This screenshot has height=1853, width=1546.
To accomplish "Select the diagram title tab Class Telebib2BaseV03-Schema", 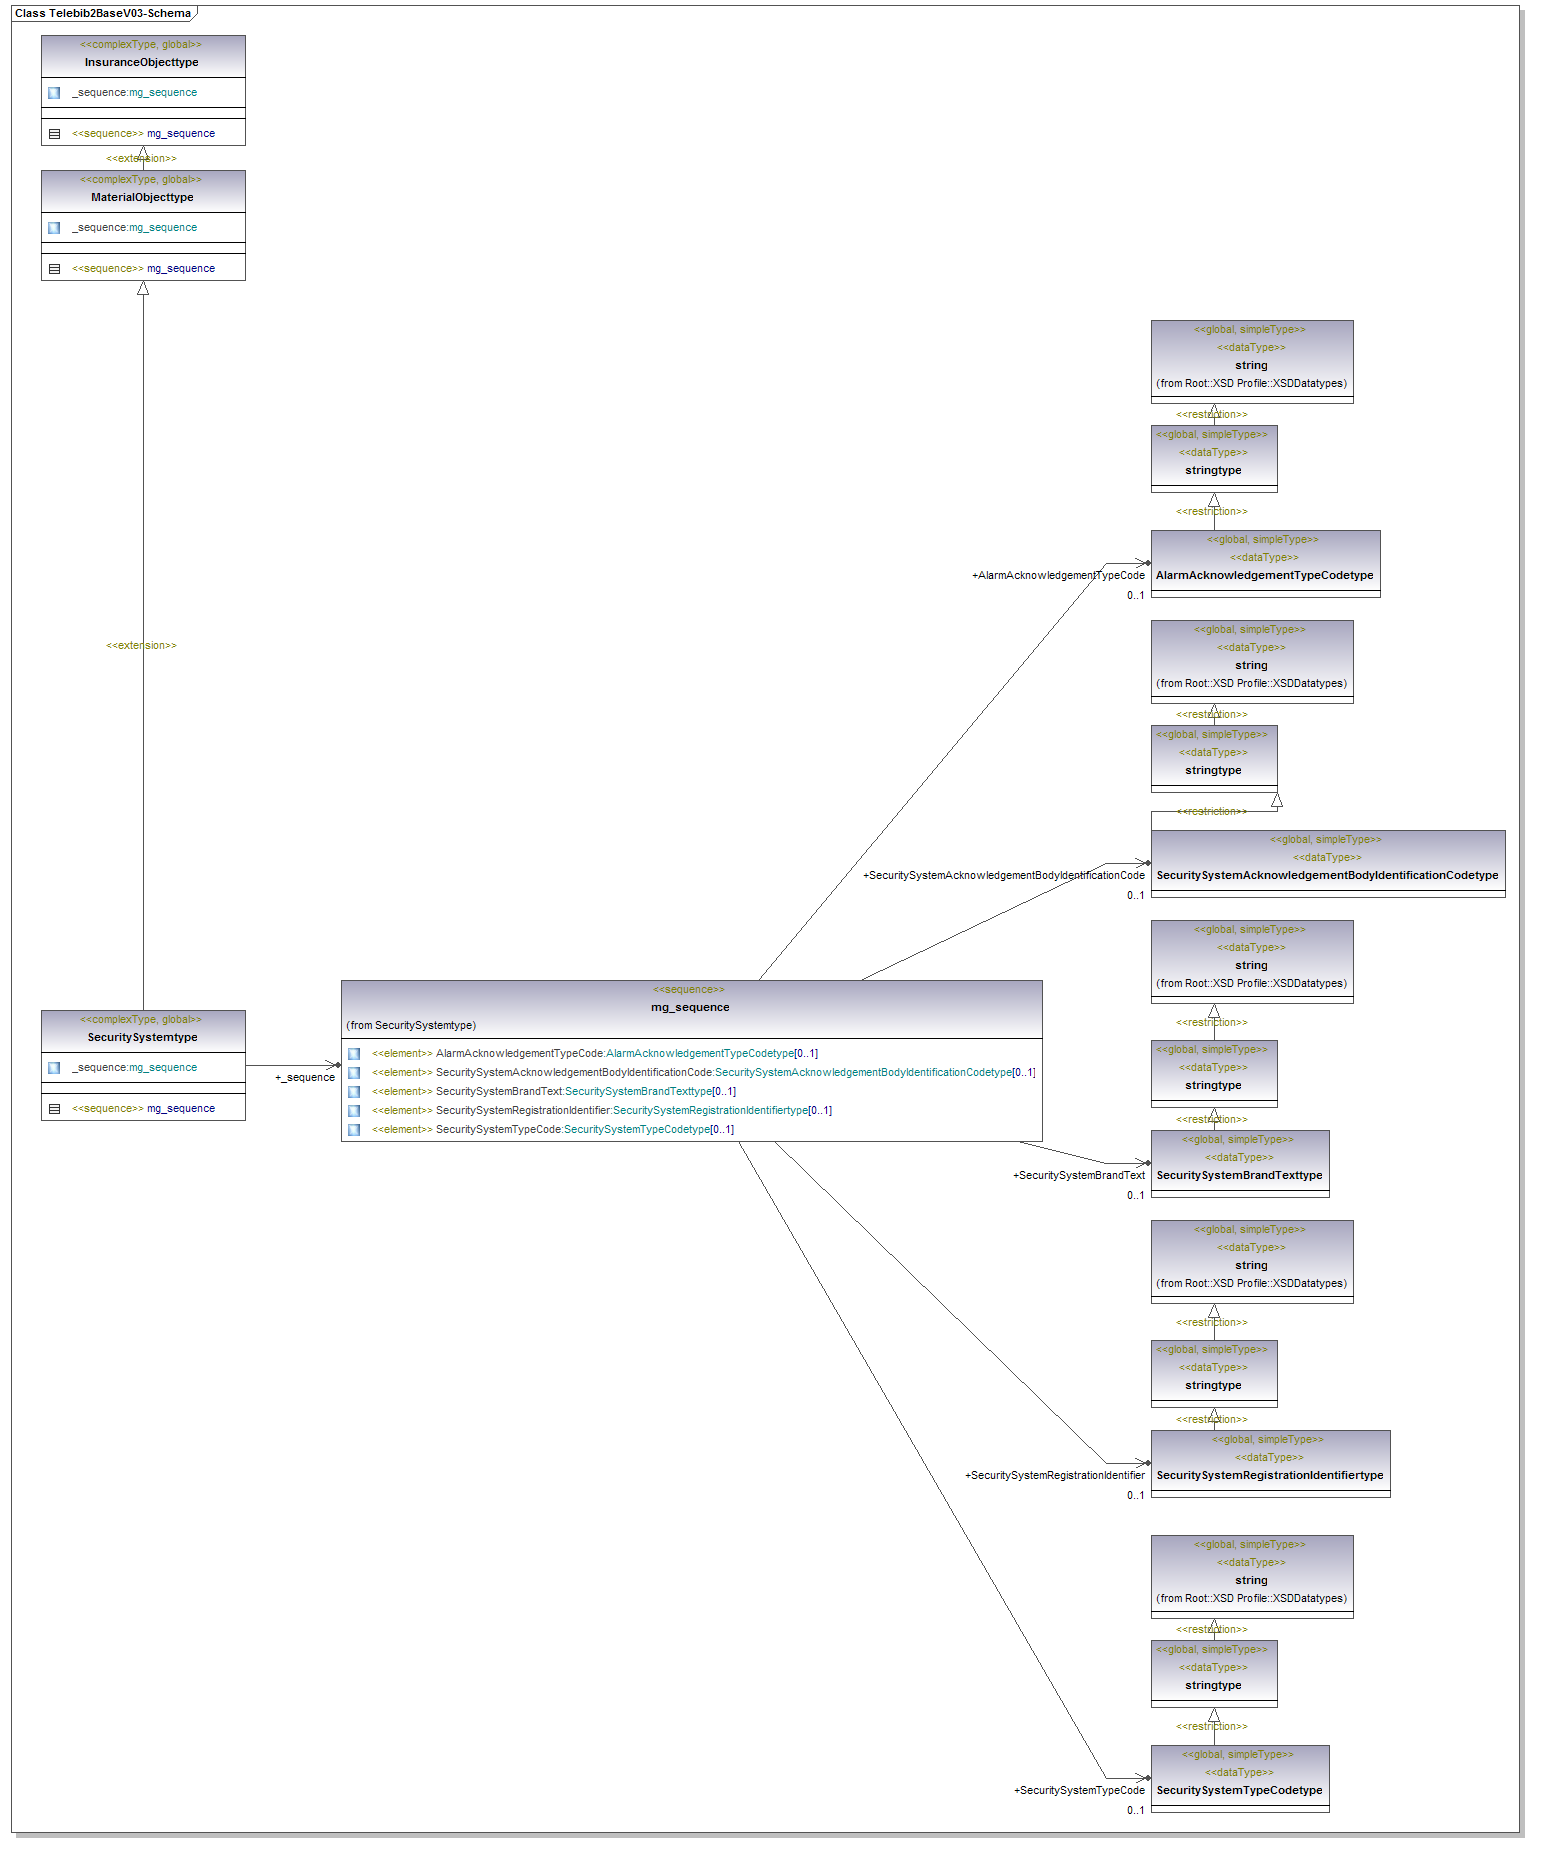I will (x=103, y=13).
